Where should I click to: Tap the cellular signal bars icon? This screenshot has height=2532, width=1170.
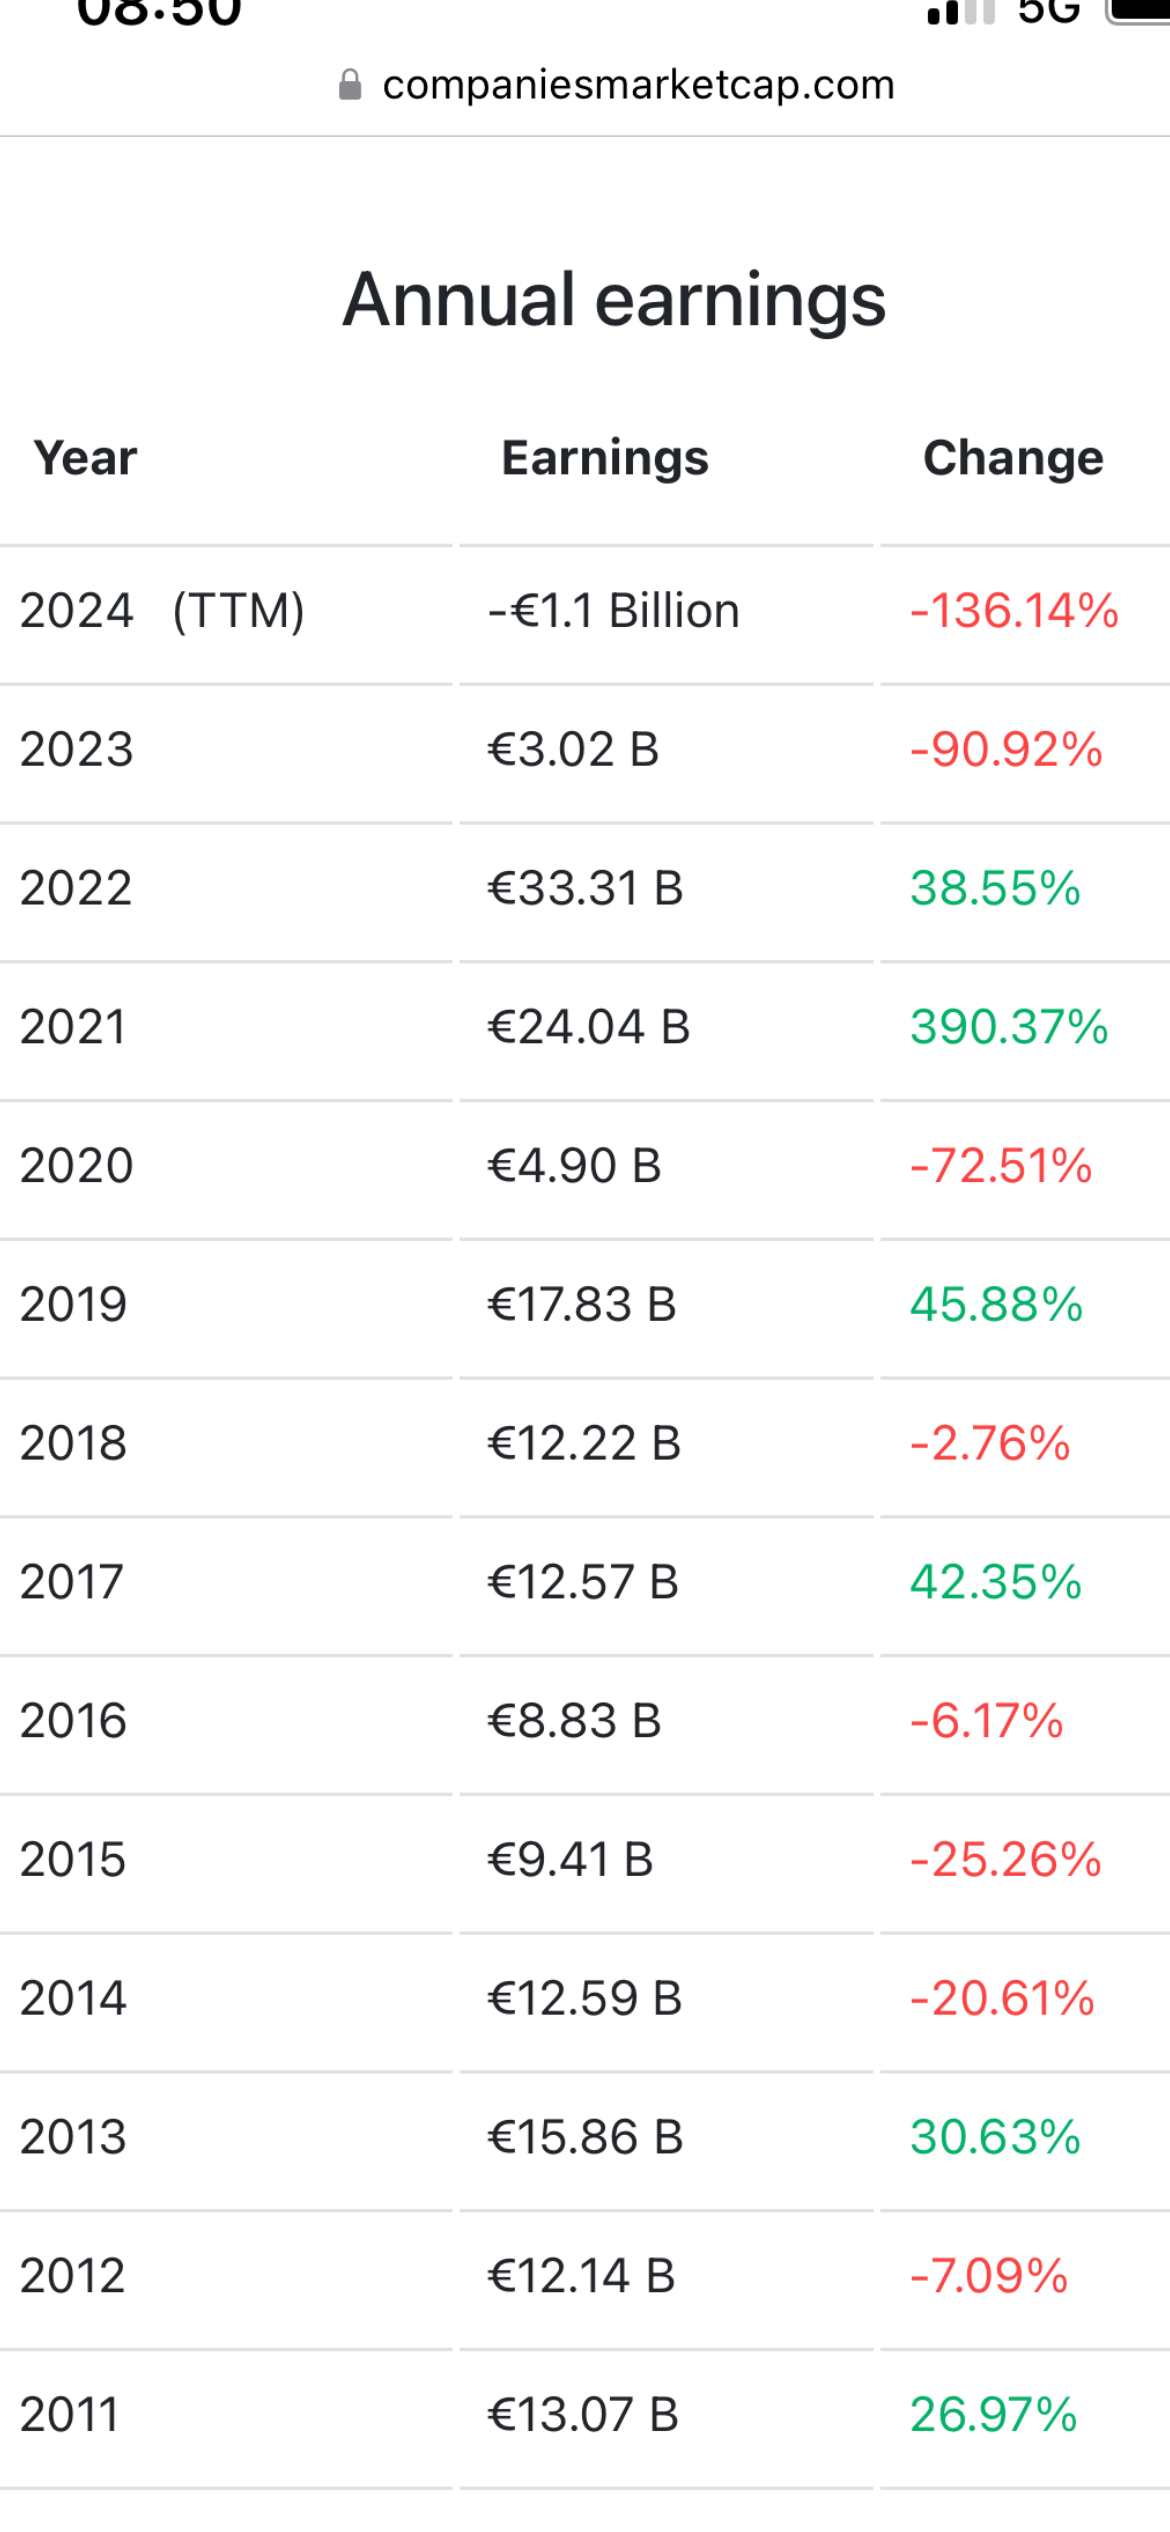[x=960, y=12]
